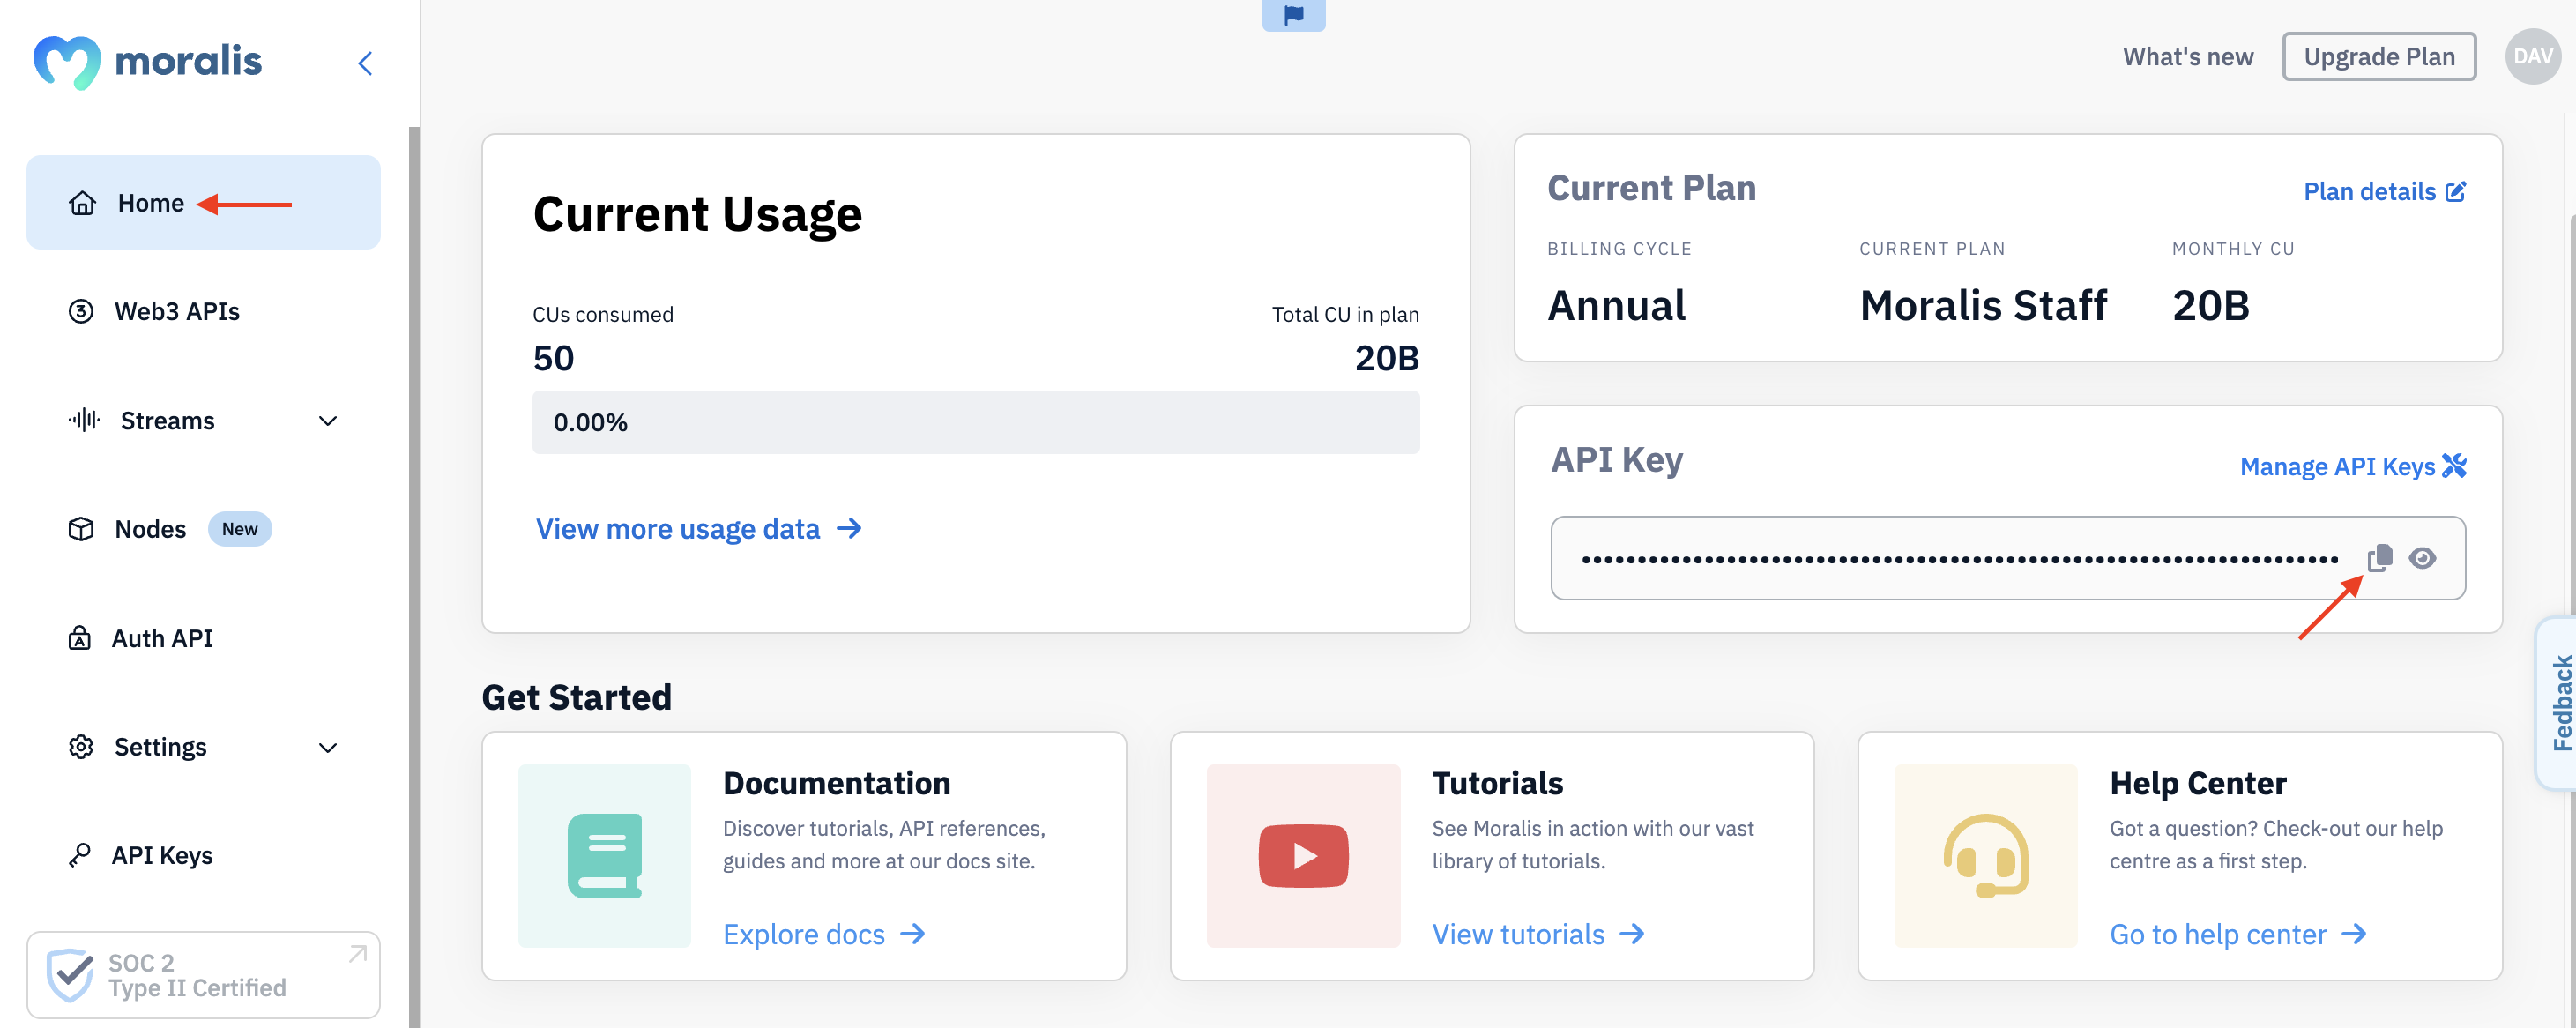Open the Web3 APIs menu item
Image resolution: width=2576 pixels, height=1028 pixels.
[203, 311]
